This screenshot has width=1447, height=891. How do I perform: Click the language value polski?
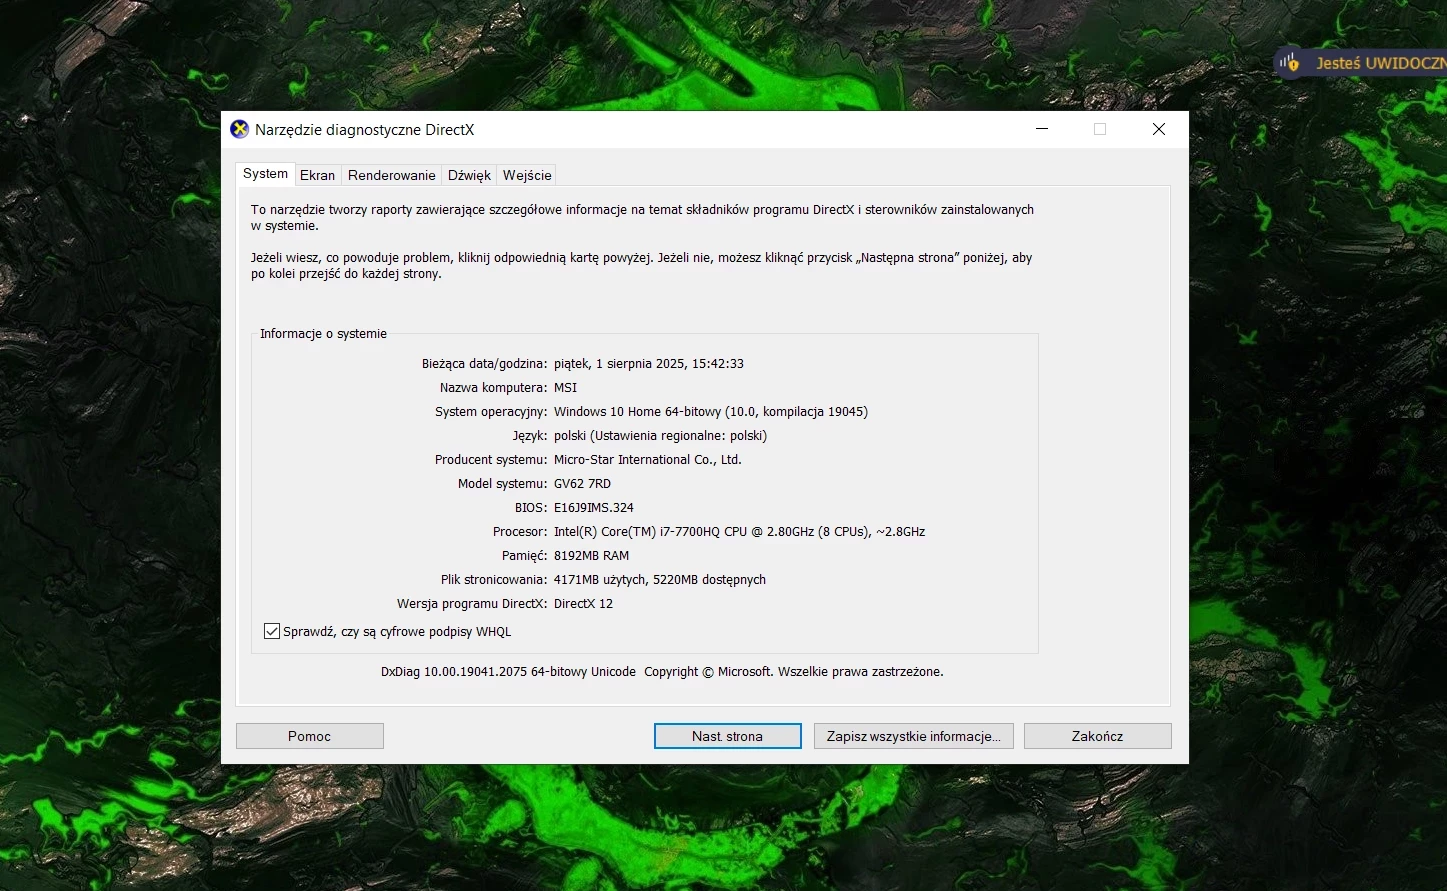661,436
